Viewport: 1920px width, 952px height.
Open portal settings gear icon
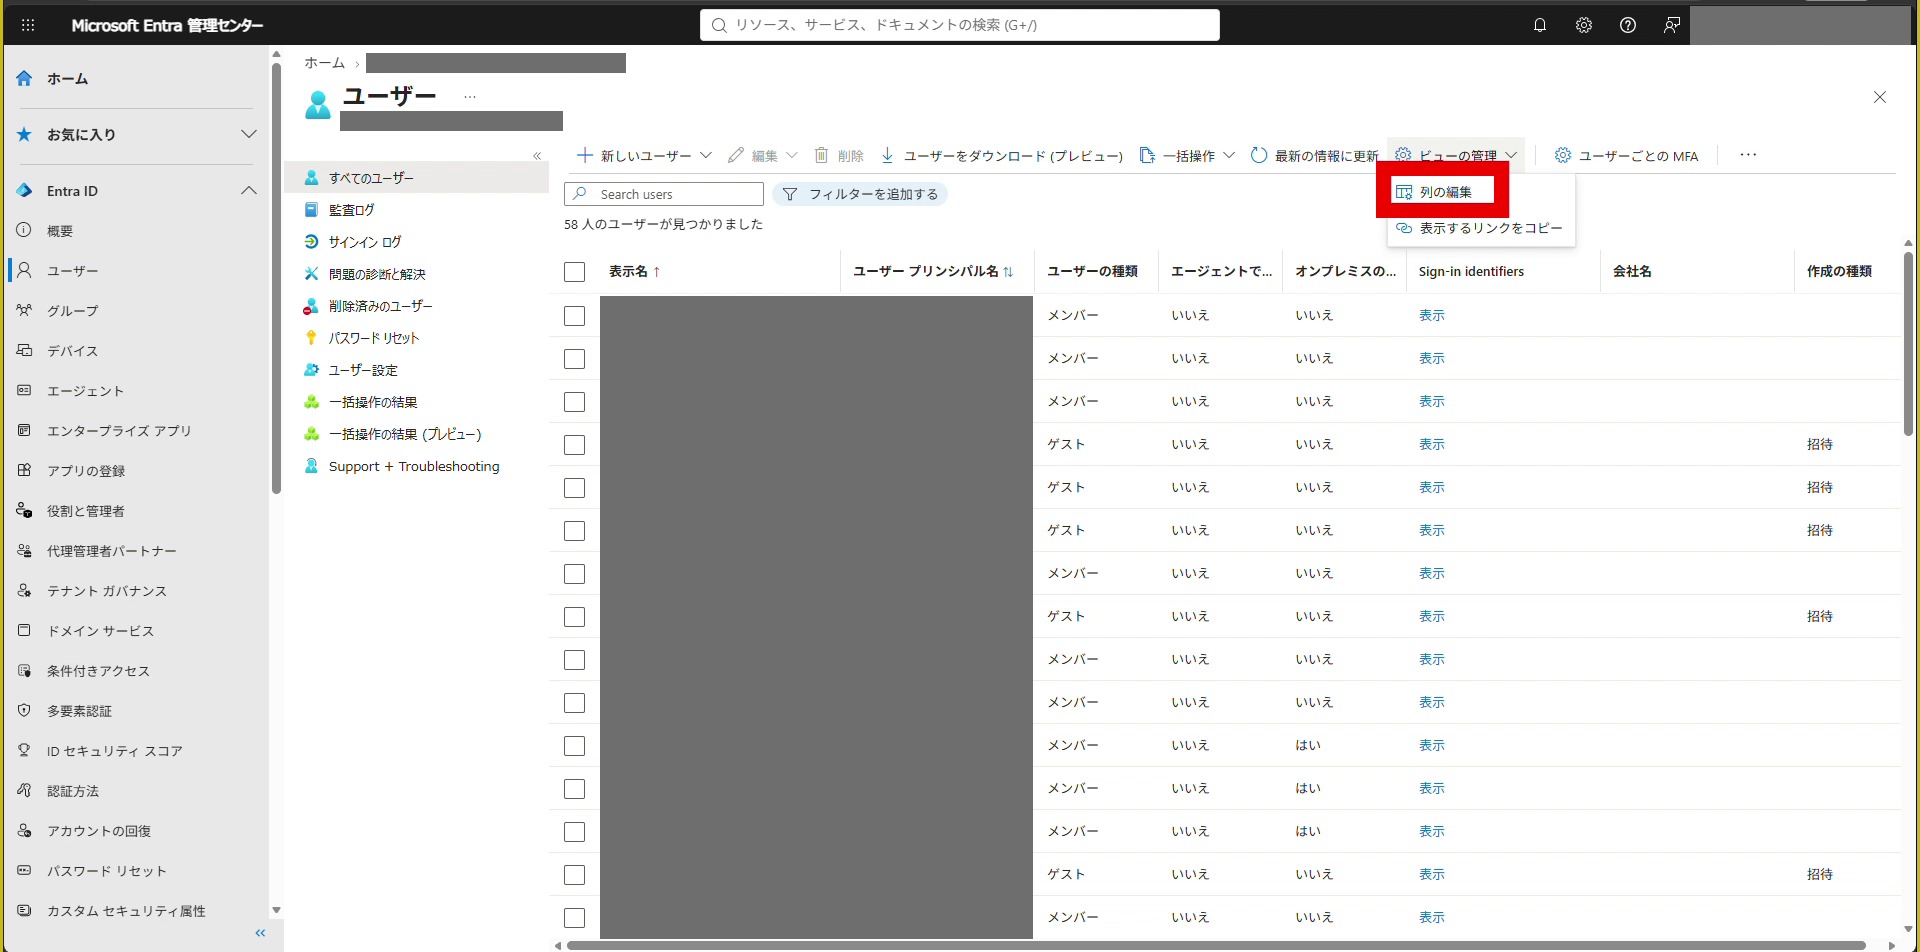(1584, 25)
